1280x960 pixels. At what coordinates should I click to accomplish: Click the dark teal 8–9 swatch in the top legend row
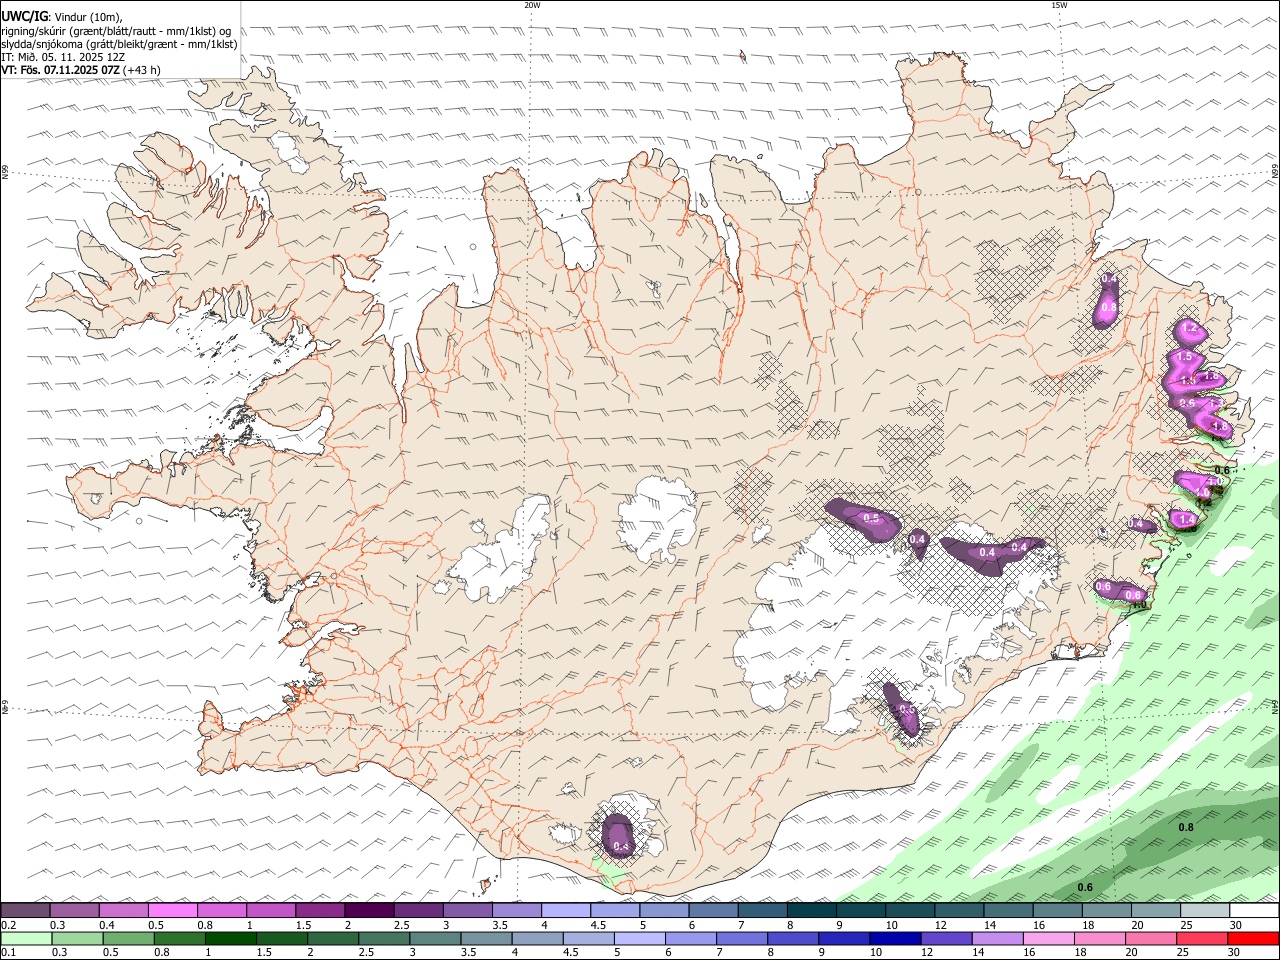tap(810, 911)
